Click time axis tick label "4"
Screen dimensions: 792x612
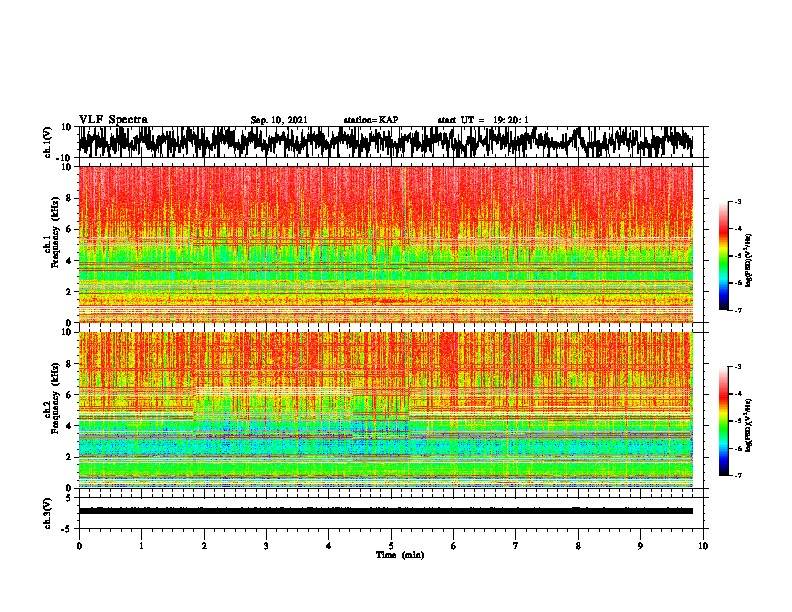[329, 546]
